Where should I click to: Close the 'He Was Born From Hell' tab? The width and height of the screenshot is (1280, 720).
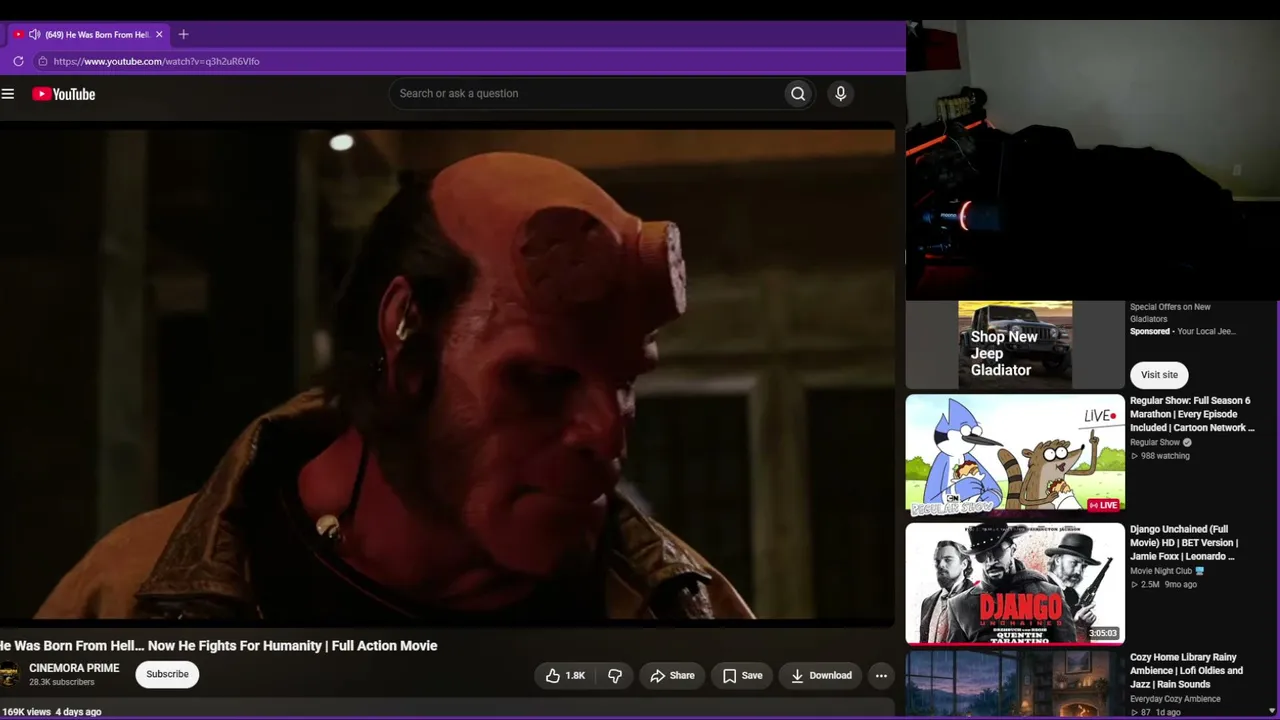tap(159, 34)
